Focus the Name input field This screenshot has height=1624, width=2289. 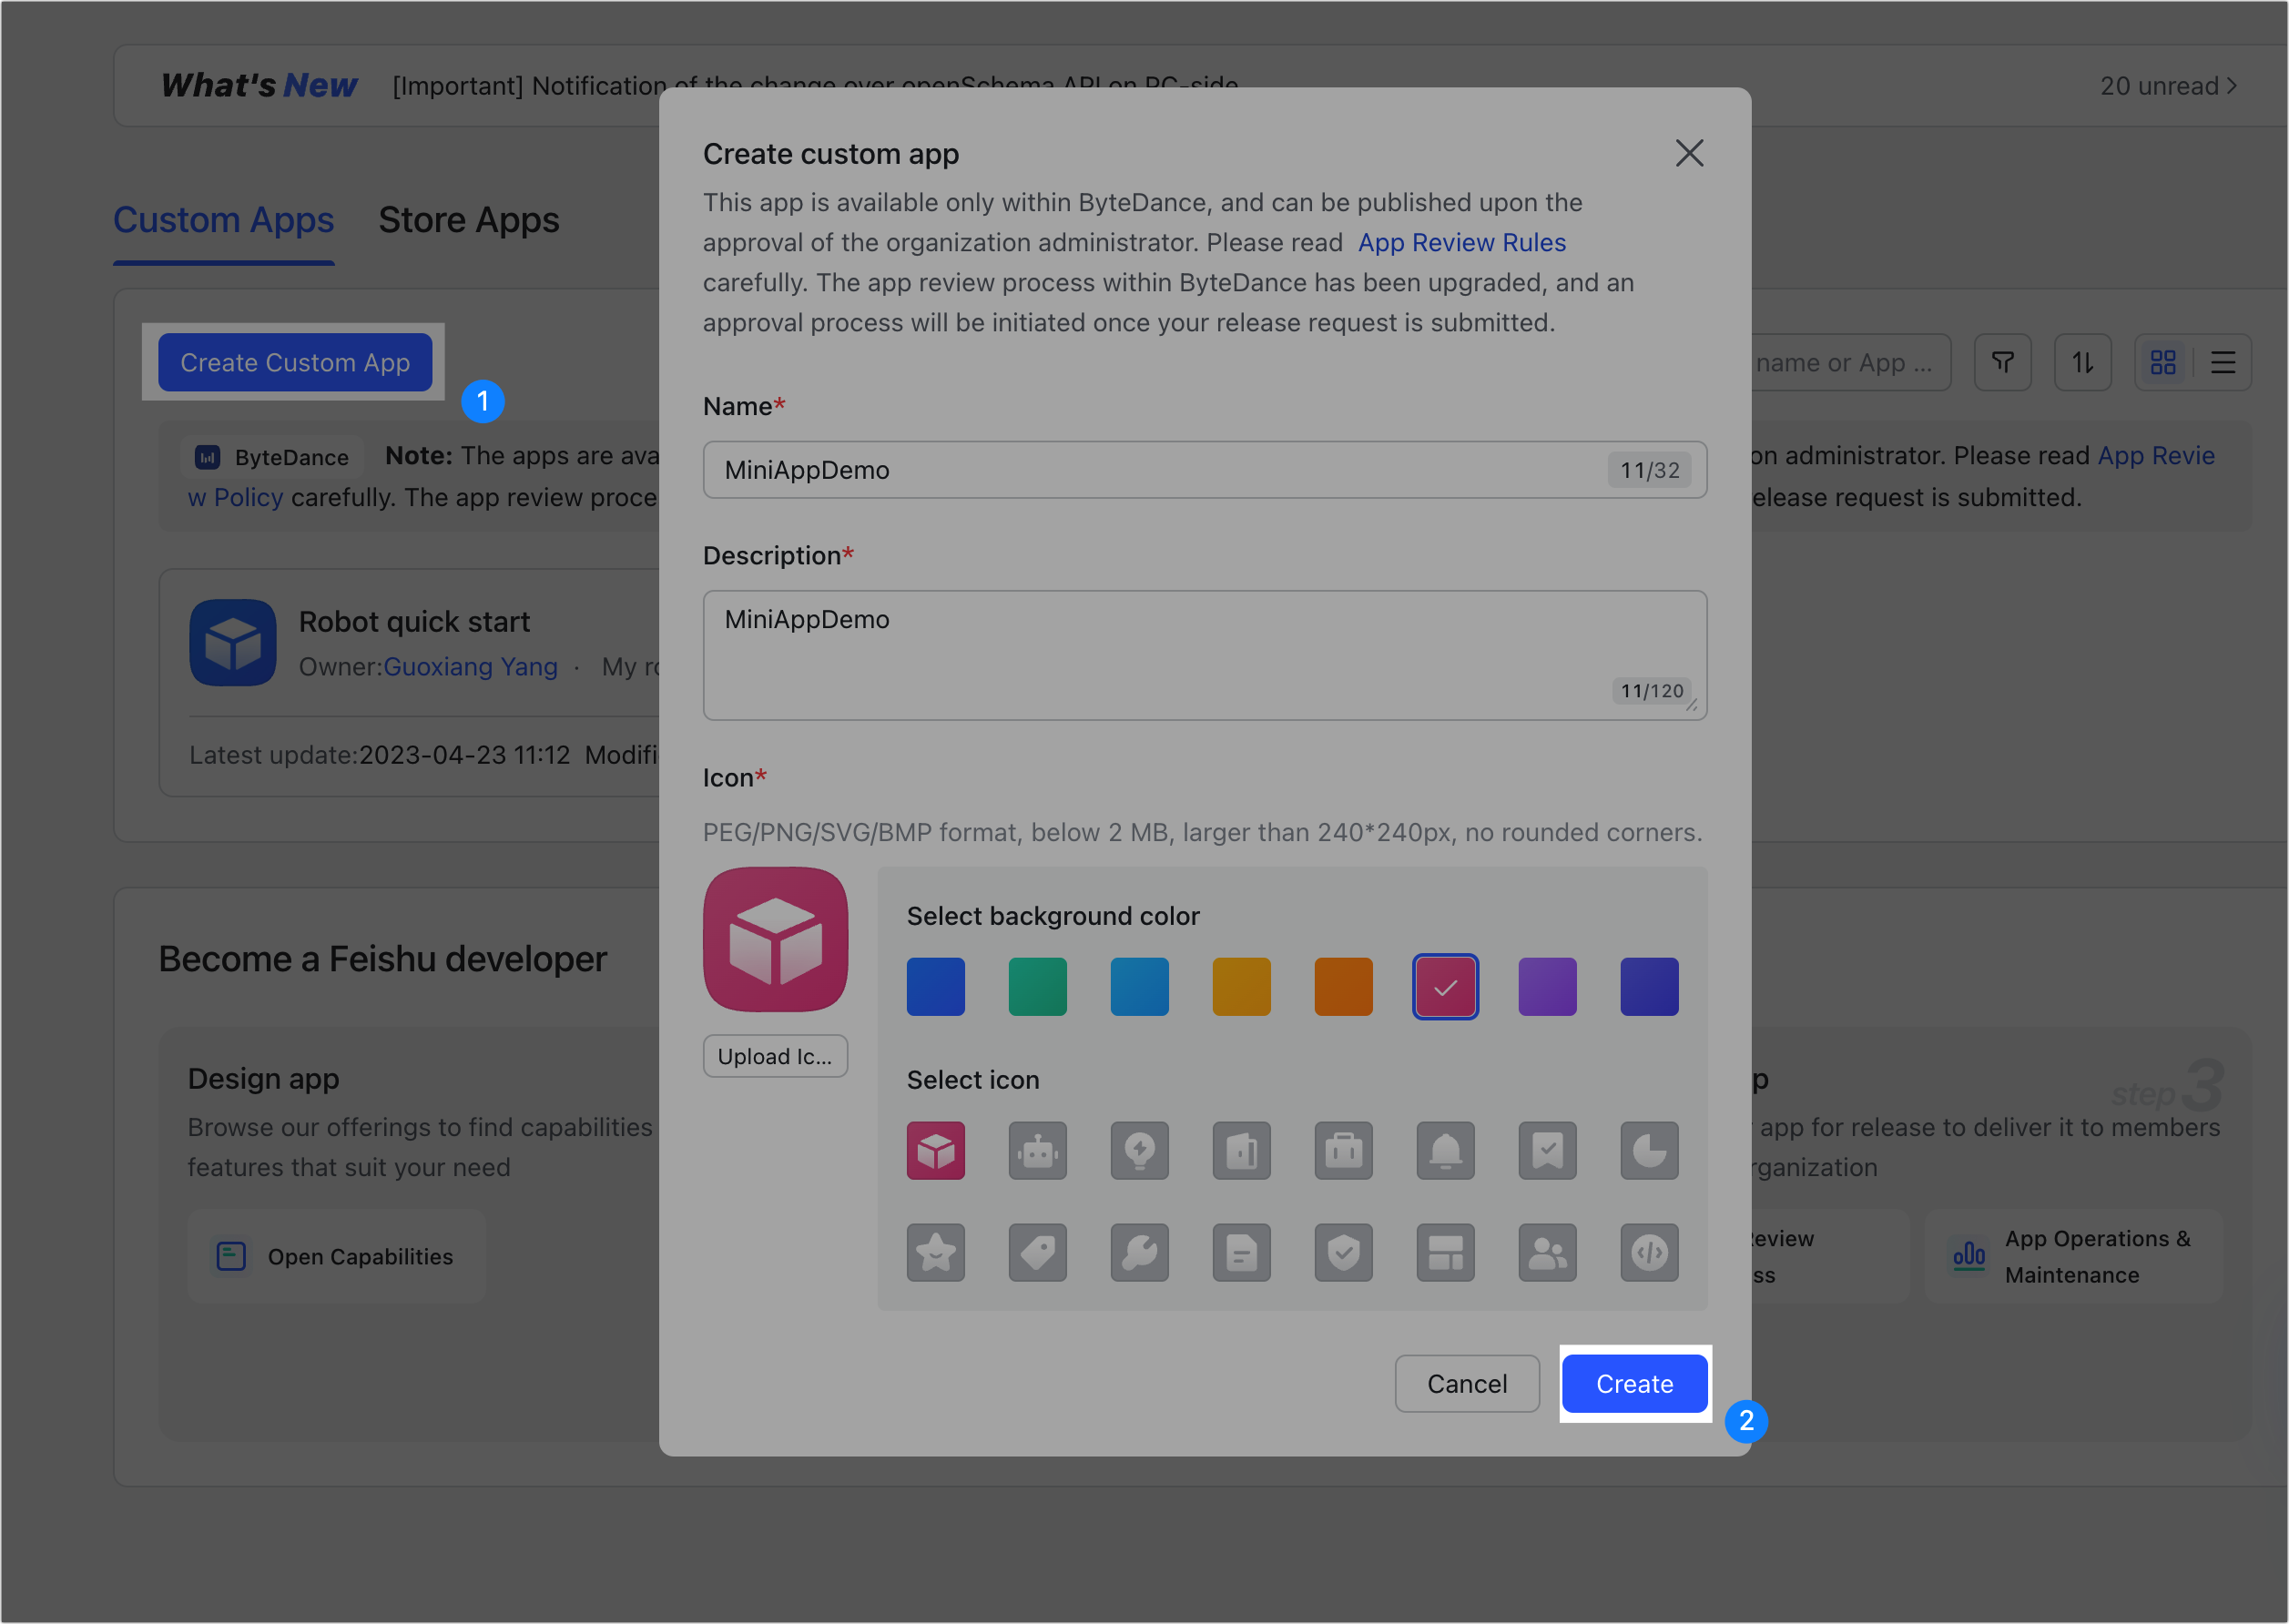tap(1204, 469)
